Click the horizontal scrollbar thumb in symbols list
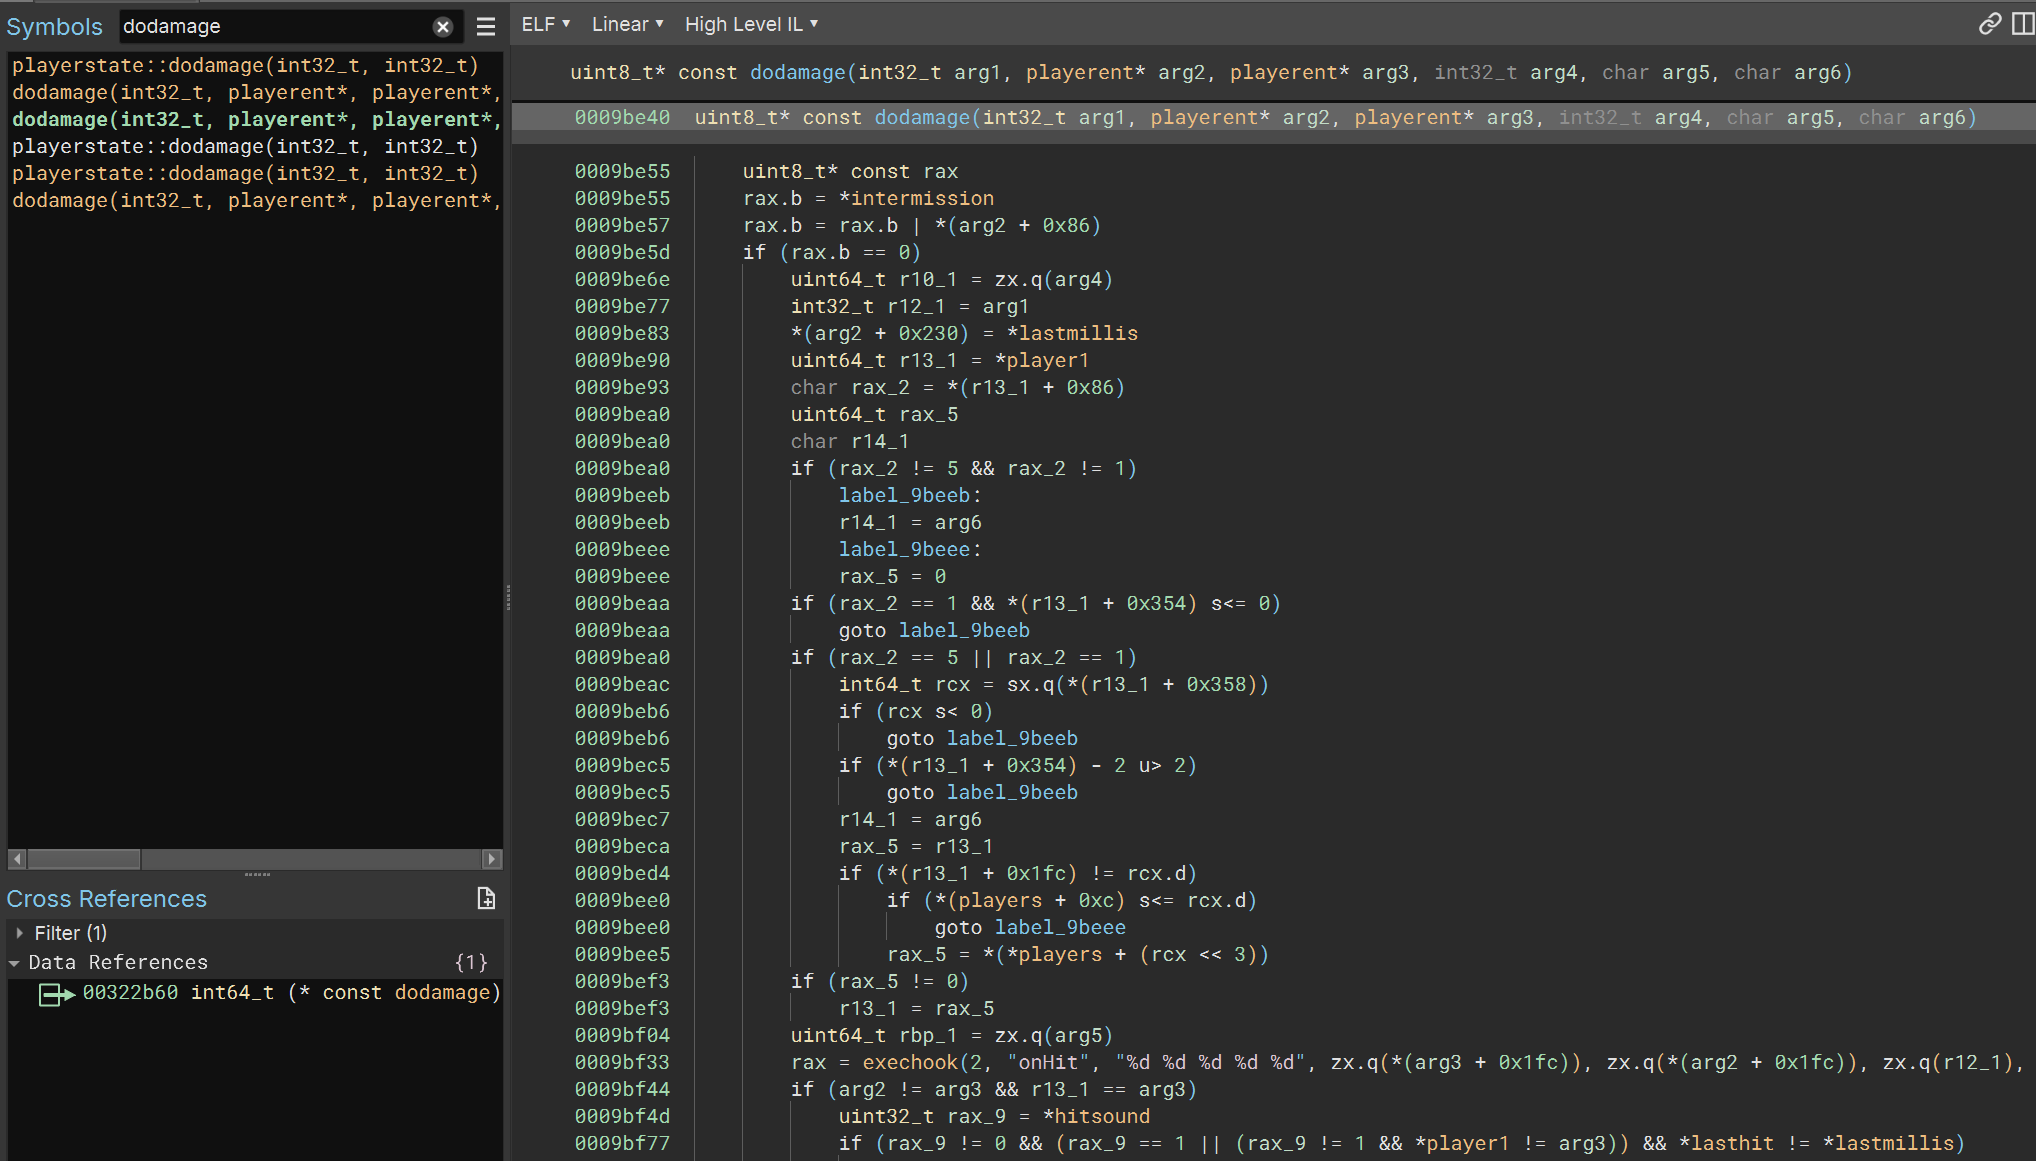 pos(84,859)
